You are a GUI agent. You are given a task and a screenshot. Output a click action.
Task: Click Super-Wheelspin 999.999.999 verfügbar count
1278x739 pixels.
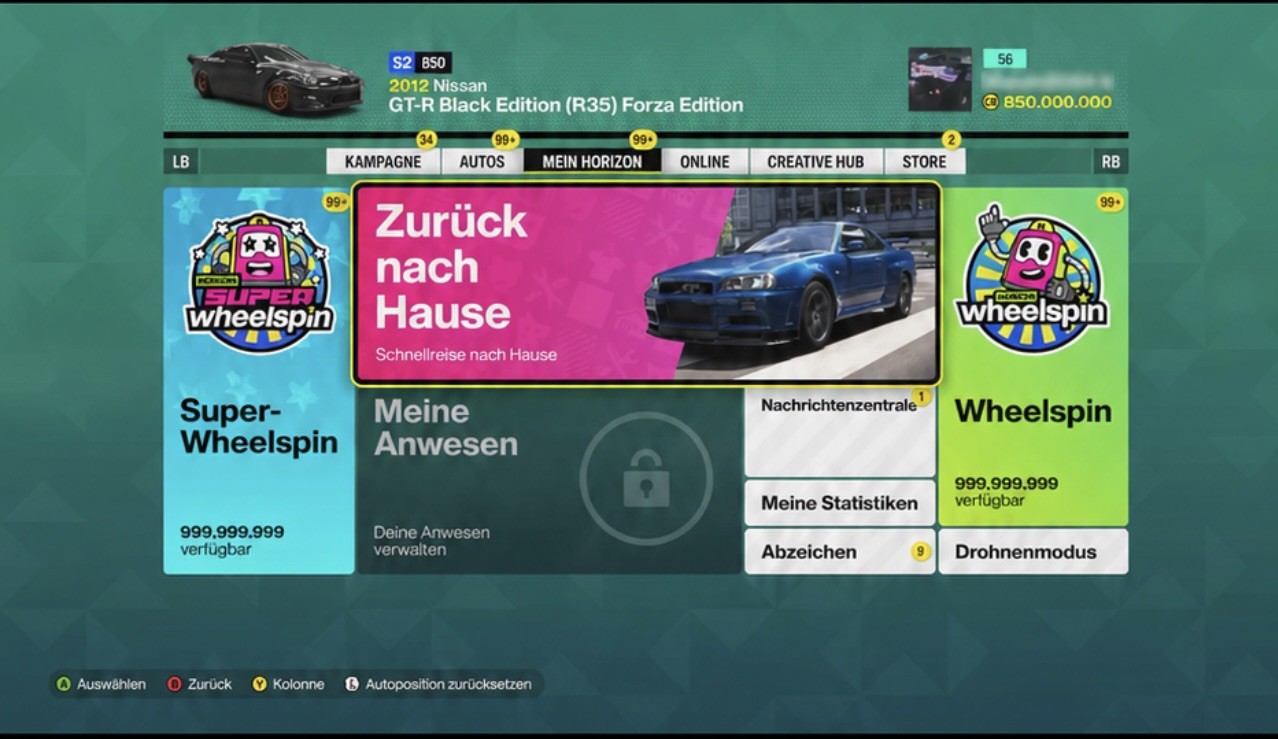pos(232,540)
